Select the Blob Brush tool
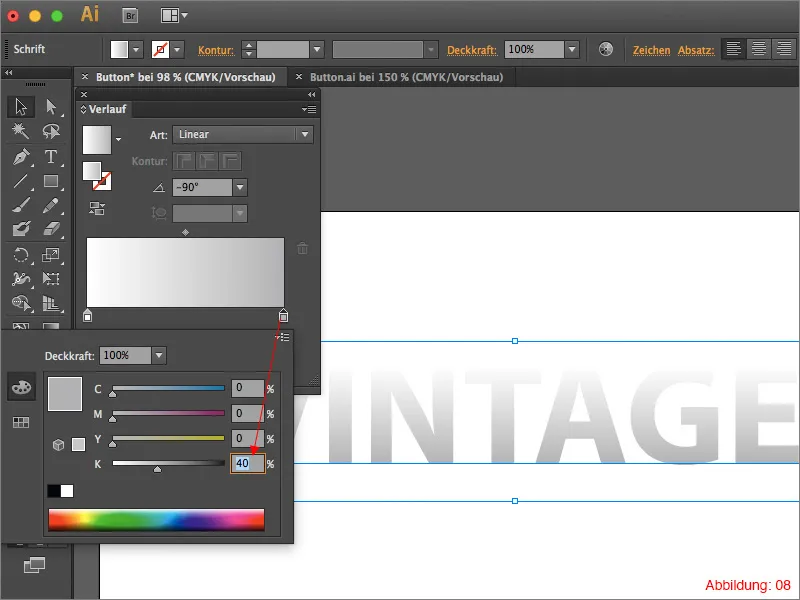 pyautogui.click(x=21, y=229)
